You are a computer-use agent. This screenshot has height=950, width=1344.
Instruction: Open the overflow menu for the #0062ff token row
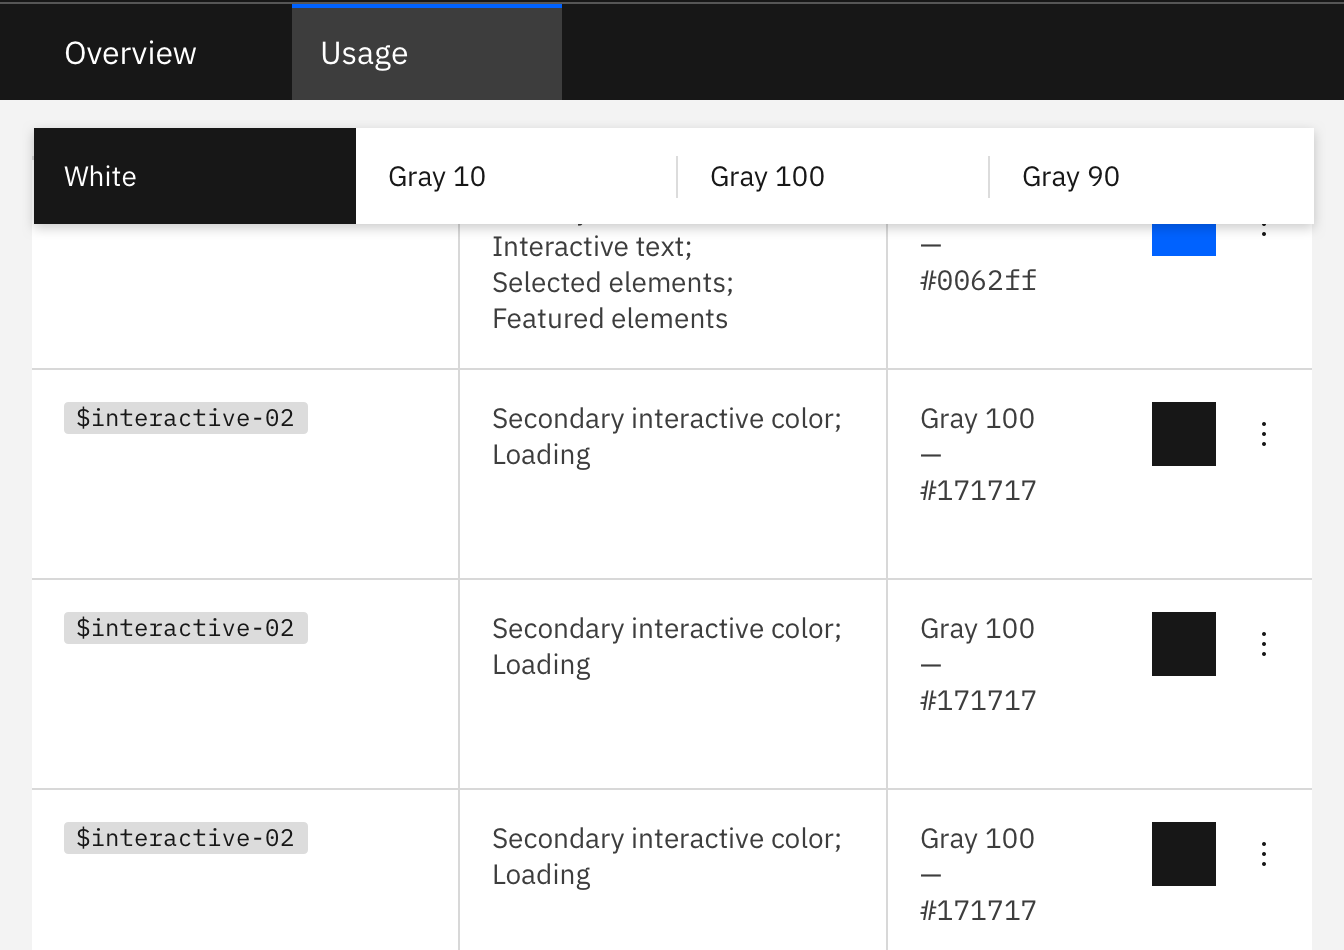[x=1263, y=232]
